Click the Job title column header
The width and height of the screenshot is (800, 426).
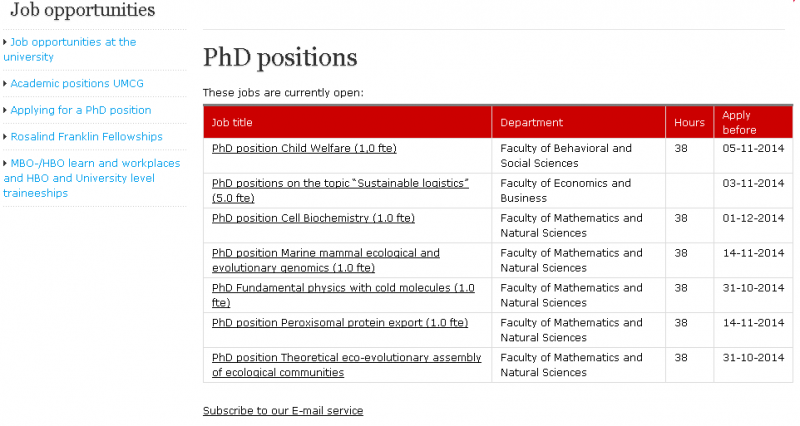(x=232, y=122)
